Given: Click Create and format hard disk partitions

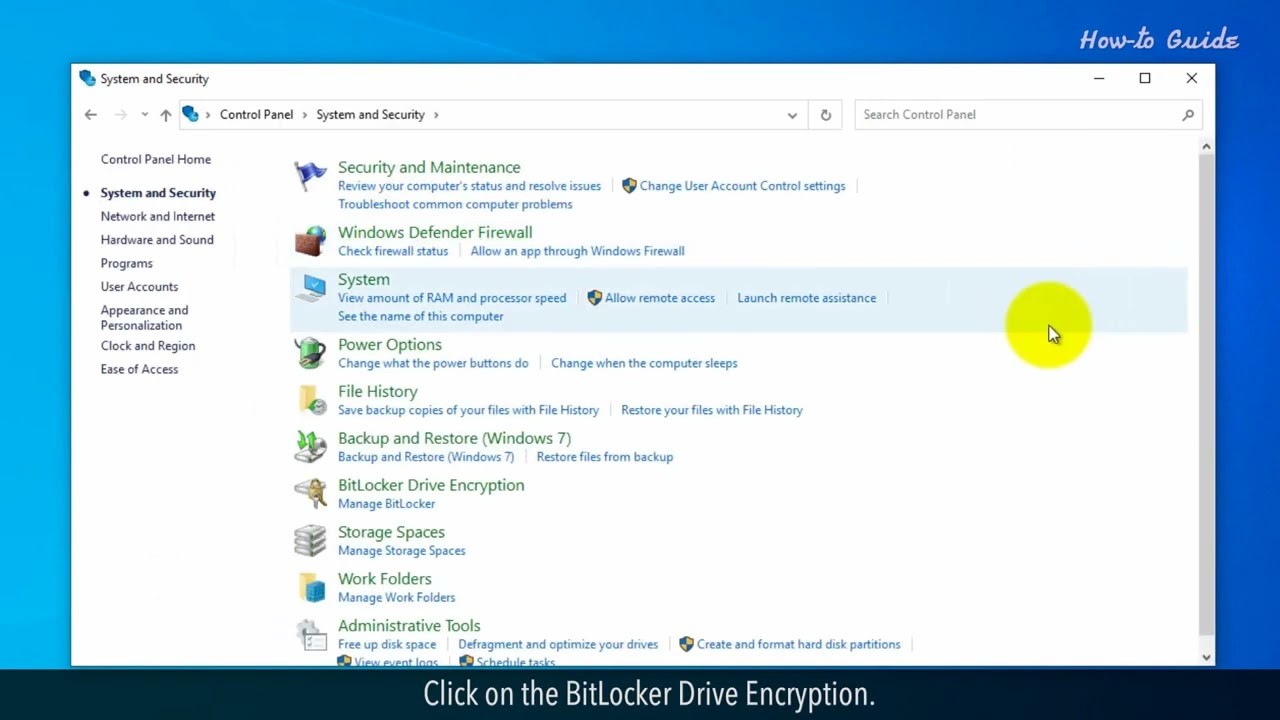Looking at the screenshot, I should coord(798,644).
